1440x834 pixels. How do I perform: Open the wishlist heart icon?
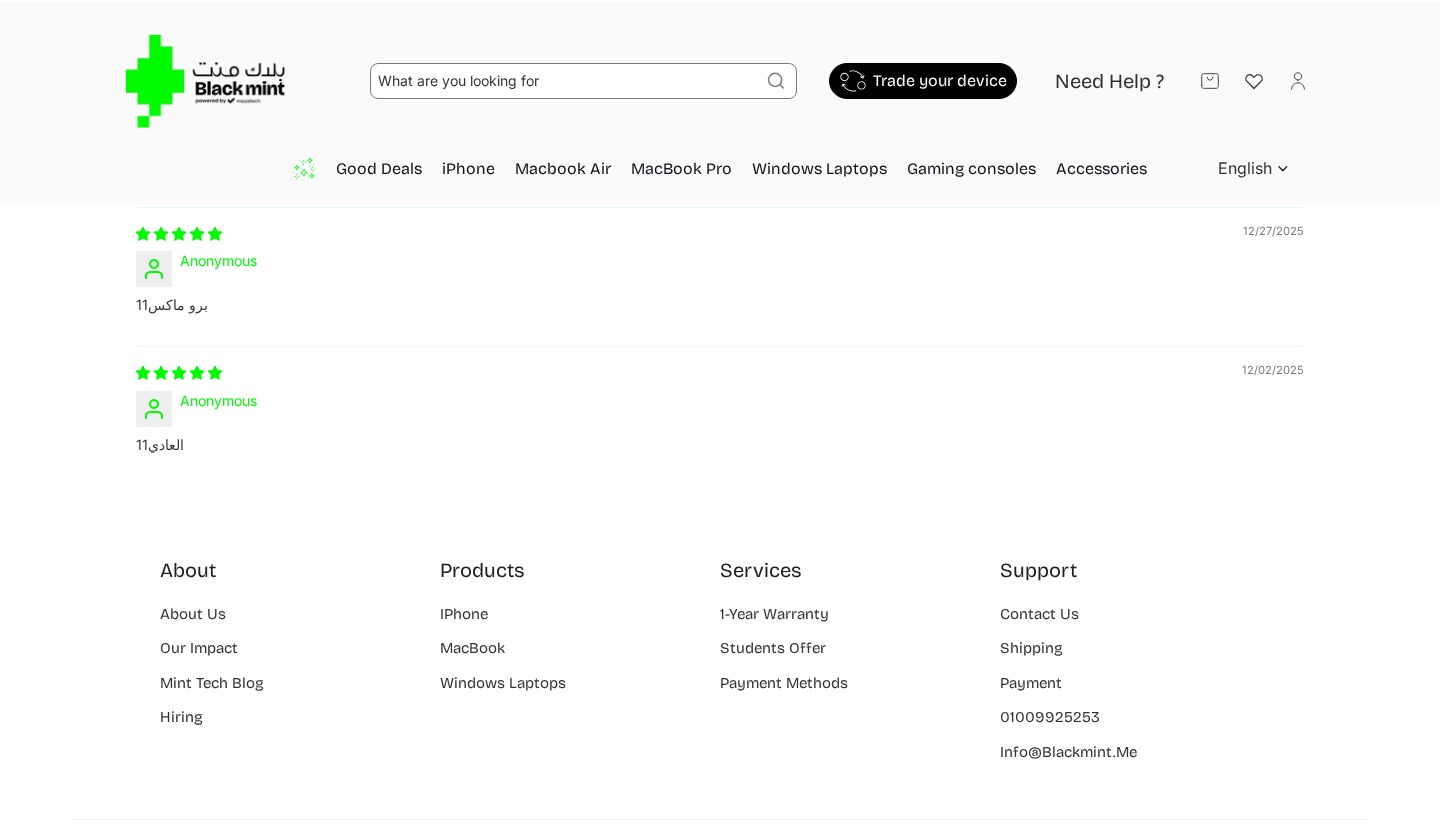[1254, 81]
